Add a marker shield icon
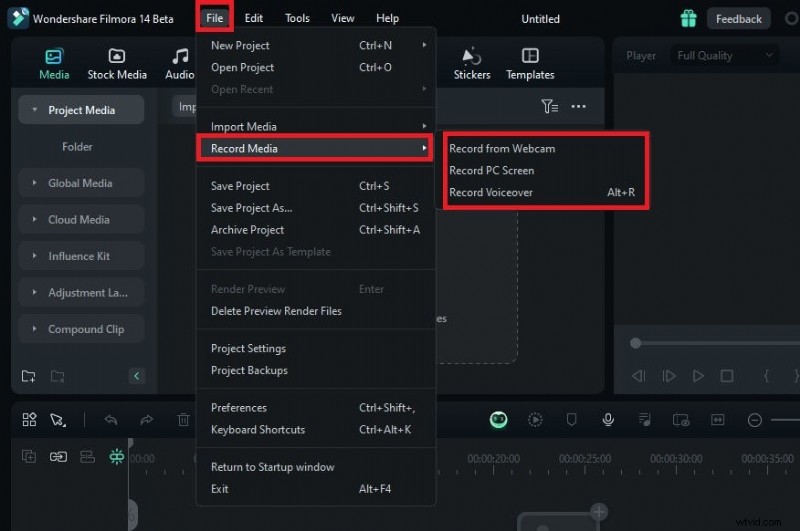Viewport: 800px width, 531px height. click(x=571, y=420)
